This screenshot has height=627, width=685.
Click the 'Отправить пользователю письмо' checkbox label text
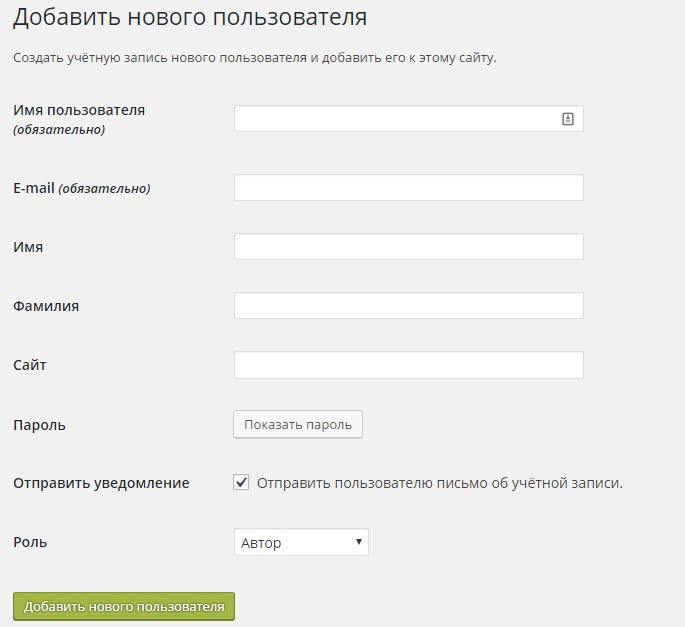[439, 483]
